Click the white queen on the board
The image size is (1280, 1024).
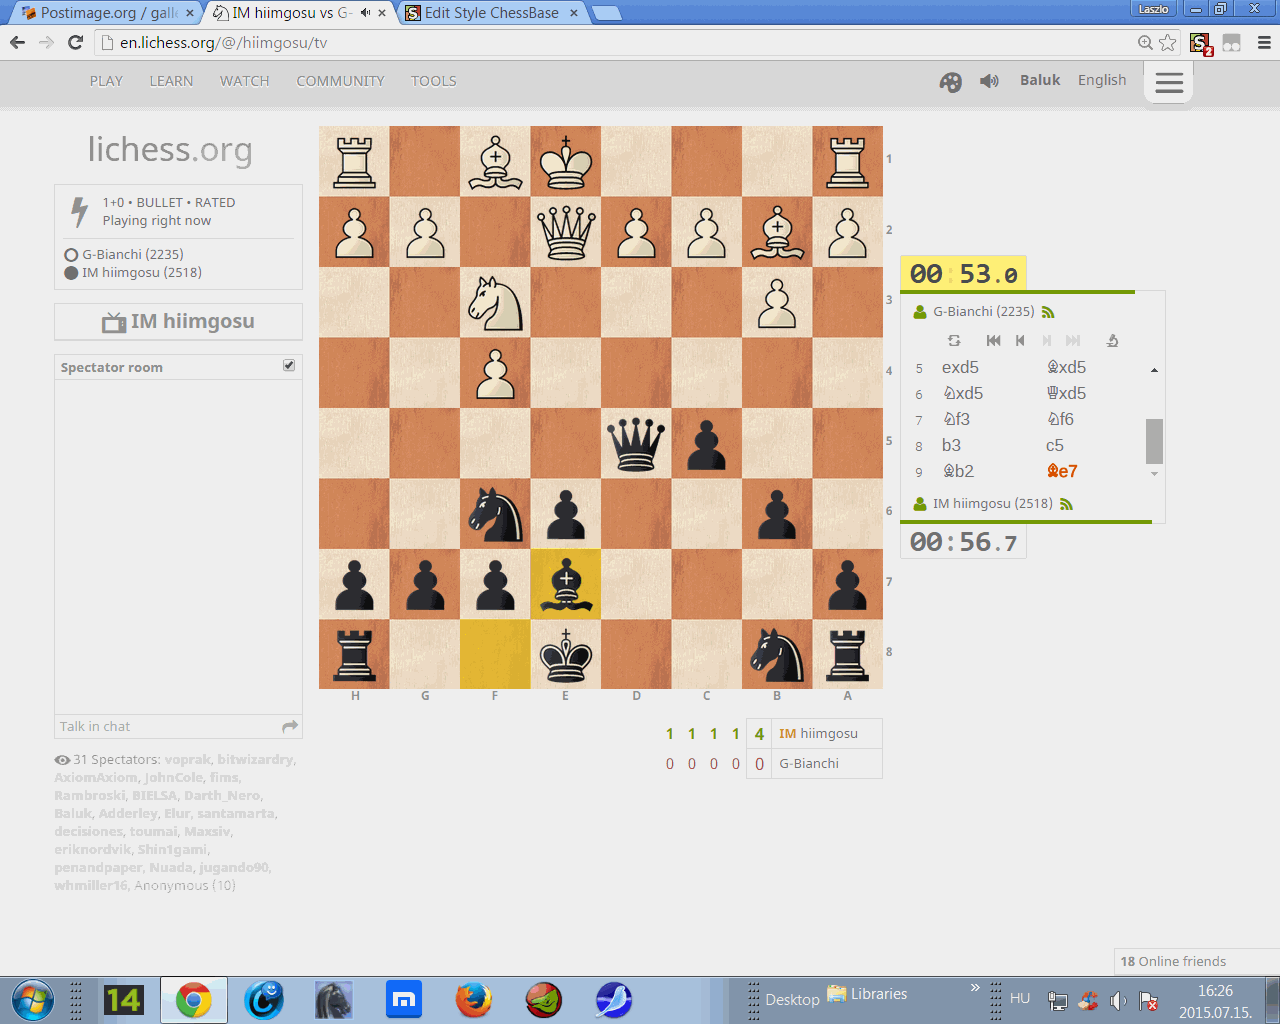tap(566, 232)
